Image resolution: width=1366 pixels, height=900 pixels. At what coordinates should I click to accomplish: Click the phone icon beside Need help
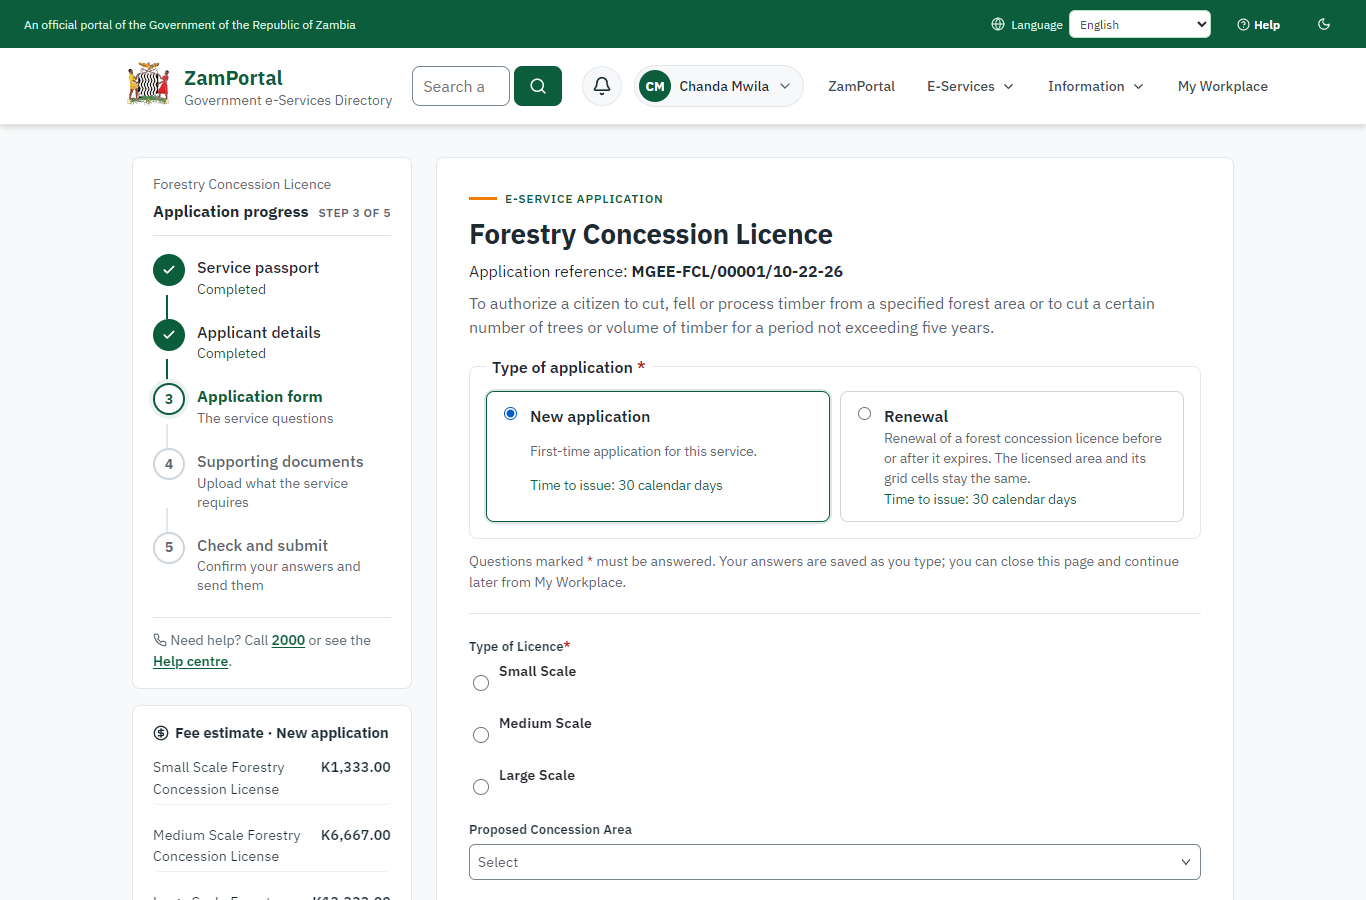pyautogui.click(x=160, y=640)
